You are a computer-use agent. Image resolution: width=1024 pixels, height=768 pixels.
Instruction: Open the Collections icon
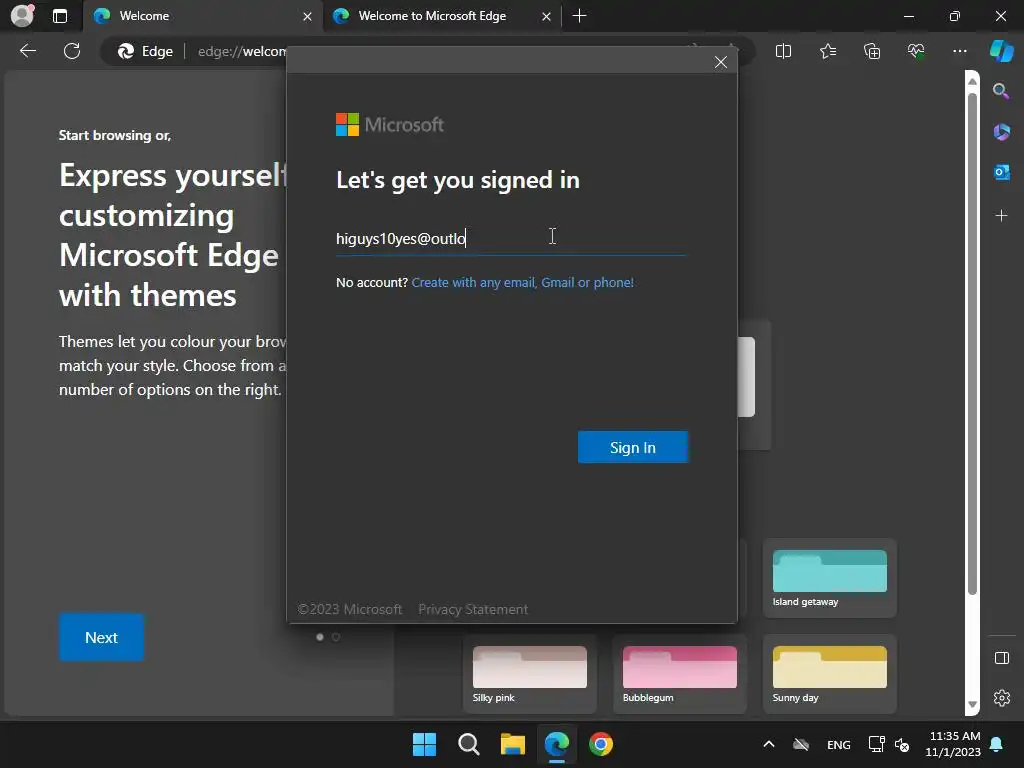pos(872,51)
